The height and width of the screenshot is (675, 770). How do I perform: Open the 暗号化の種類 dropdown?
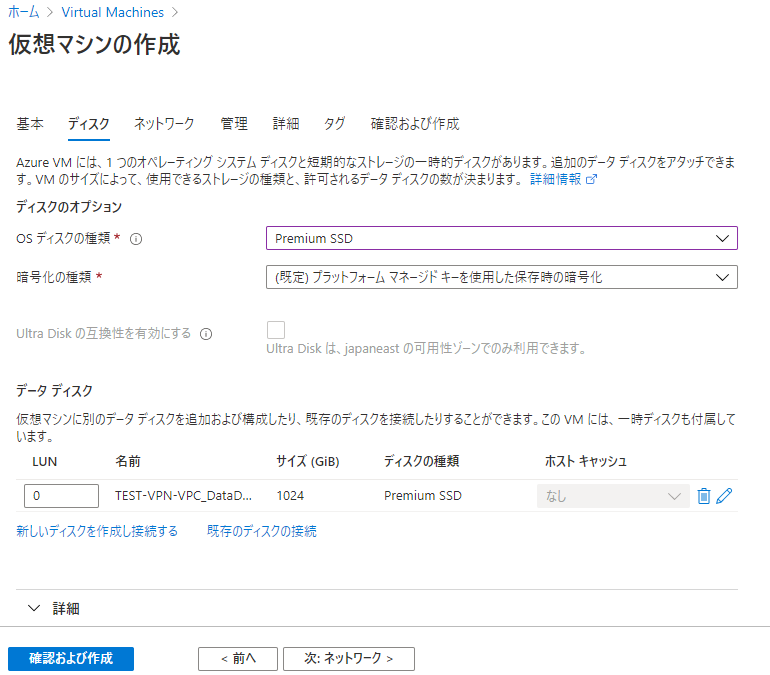click(x=502, y=277)
